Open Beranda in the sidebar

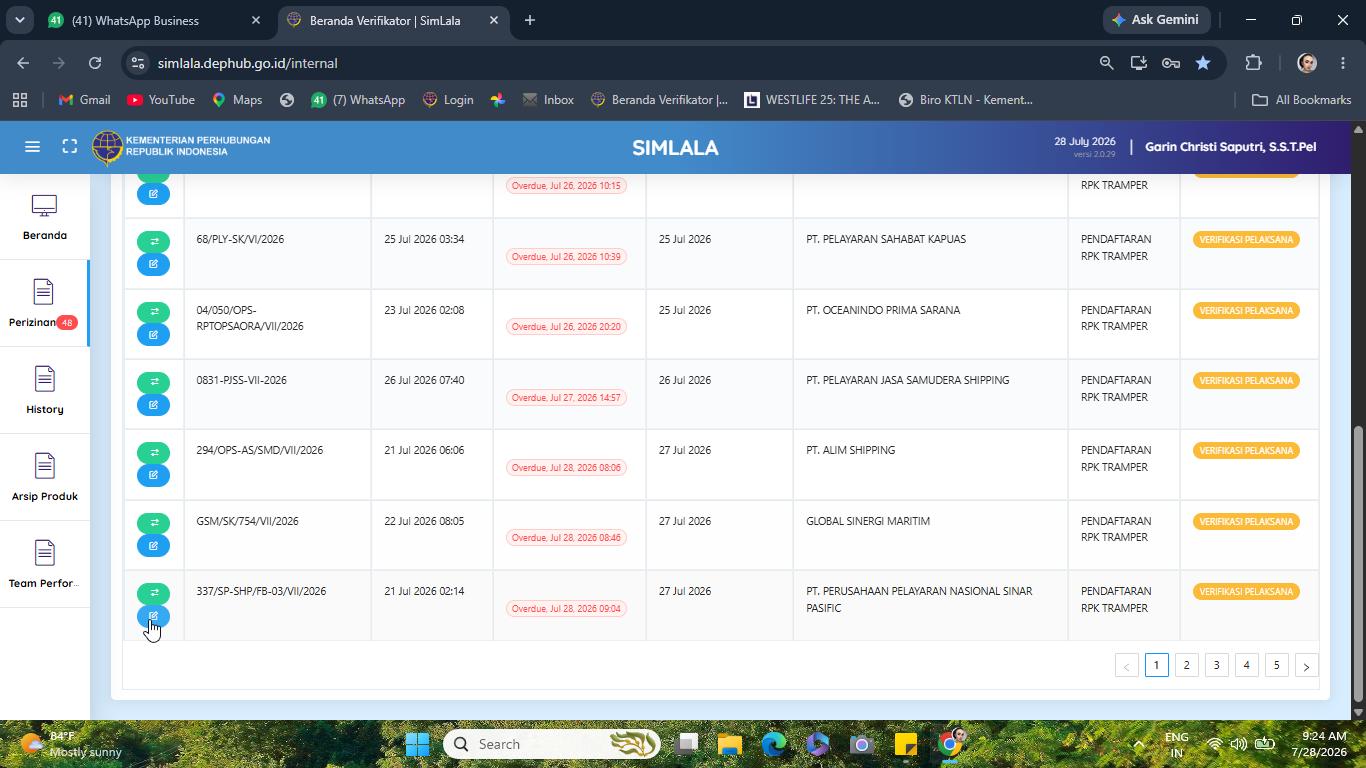44,218
